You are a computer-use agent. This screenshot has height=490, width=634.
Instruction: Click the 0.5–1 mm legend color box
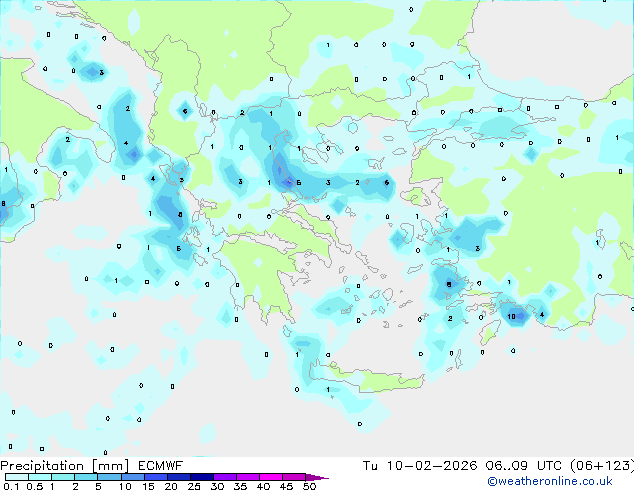tap(40, 477)
